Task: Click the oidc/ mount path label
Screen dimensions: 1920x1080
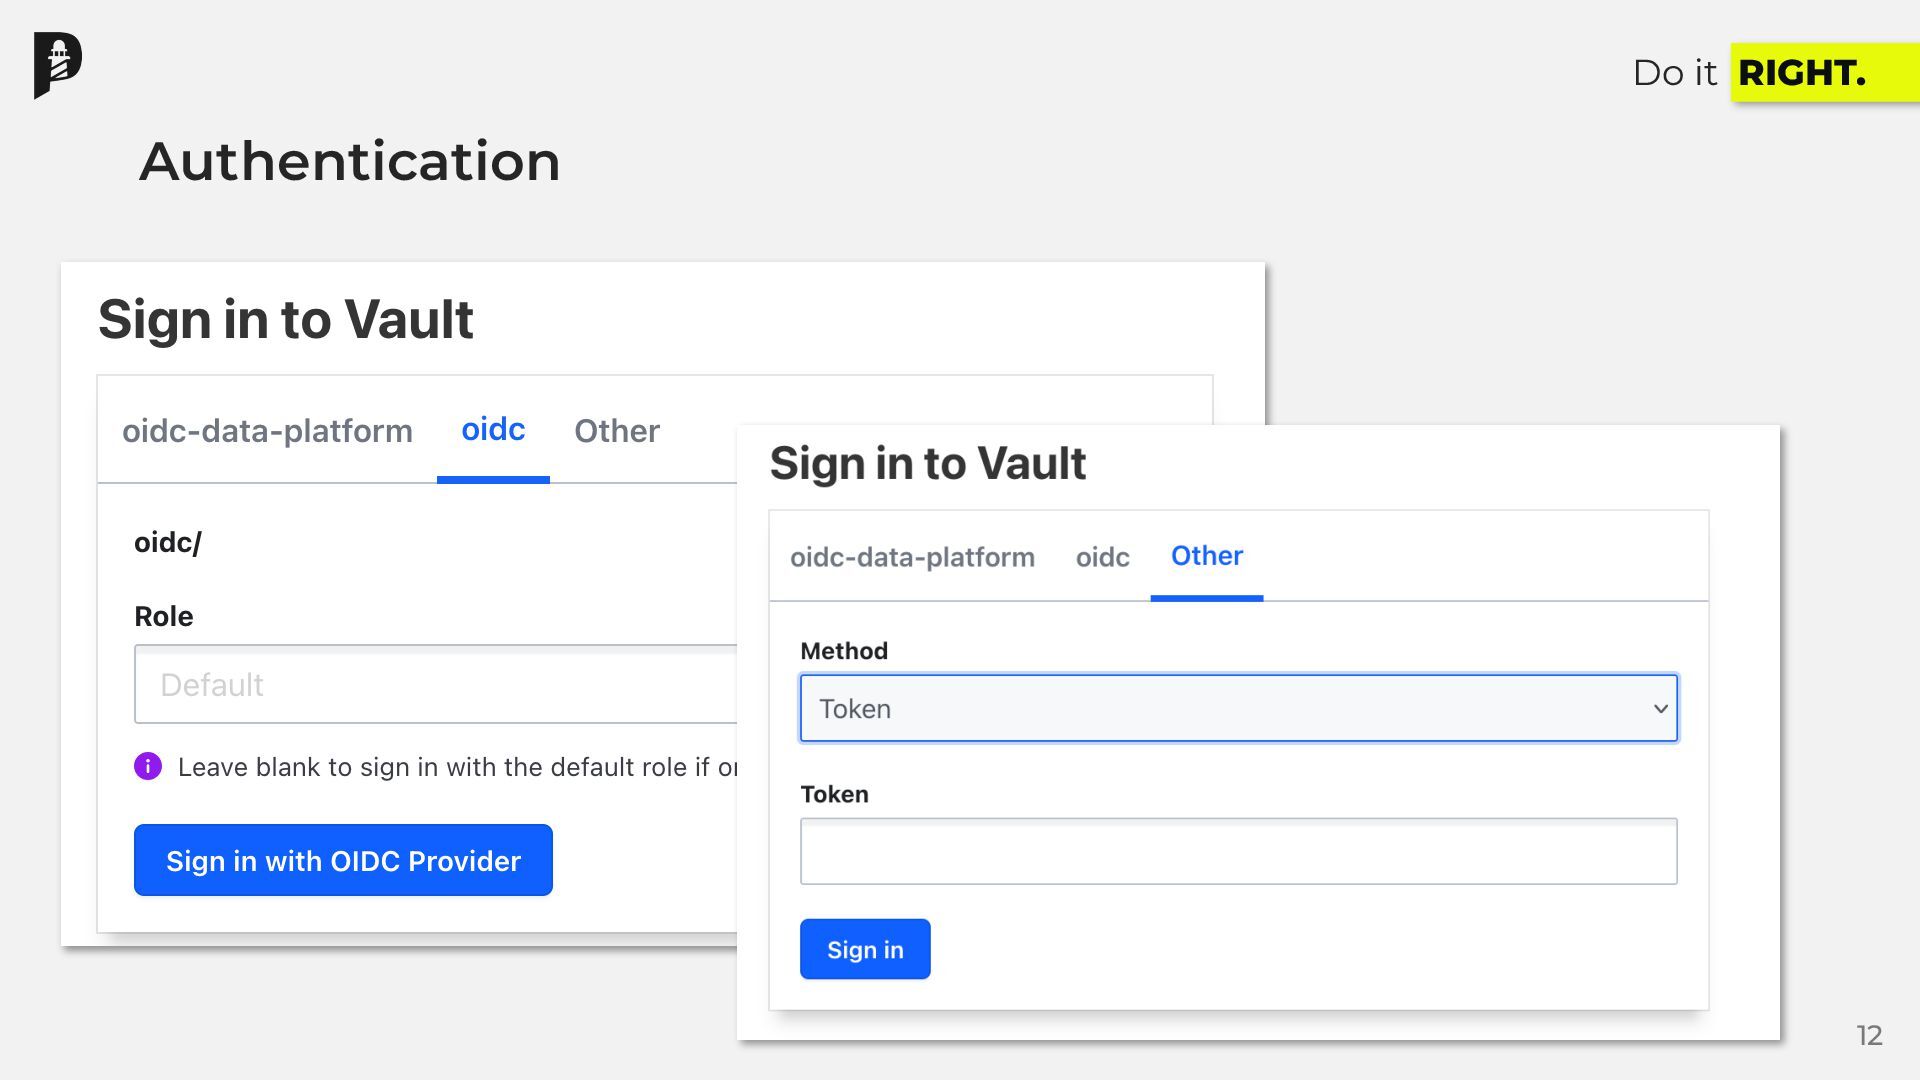Action: tap(168, 542)
